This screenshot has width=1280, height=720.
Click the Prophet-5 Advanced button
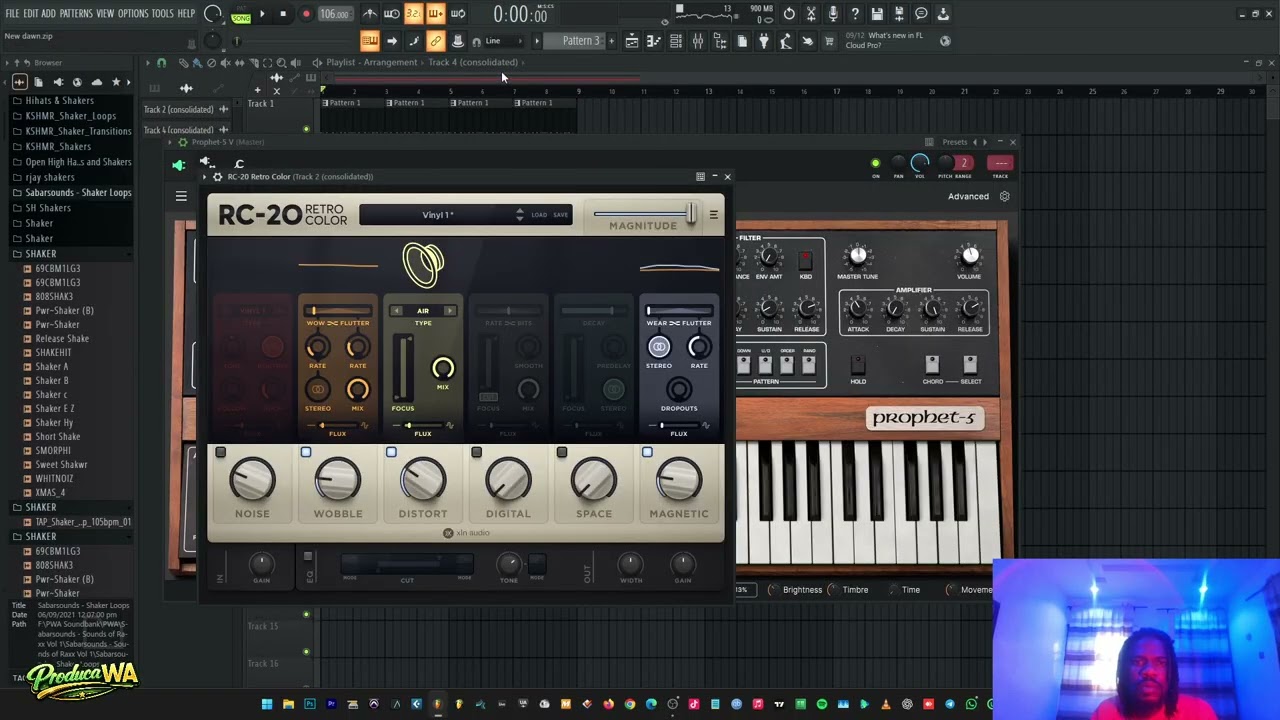point(968,197)
